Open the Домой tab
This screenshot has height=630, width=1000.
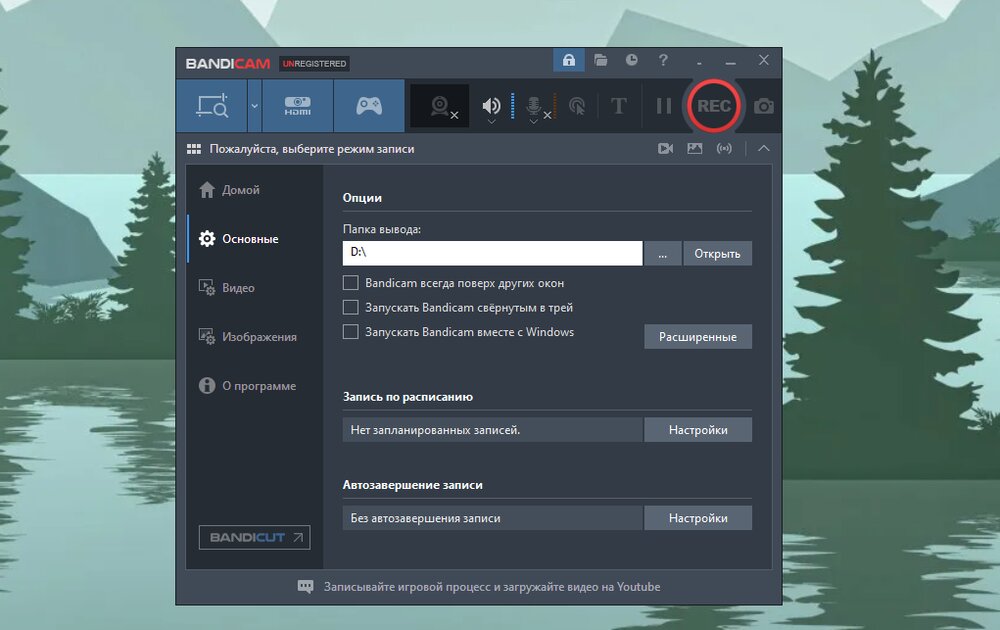[x=254, y=190]
